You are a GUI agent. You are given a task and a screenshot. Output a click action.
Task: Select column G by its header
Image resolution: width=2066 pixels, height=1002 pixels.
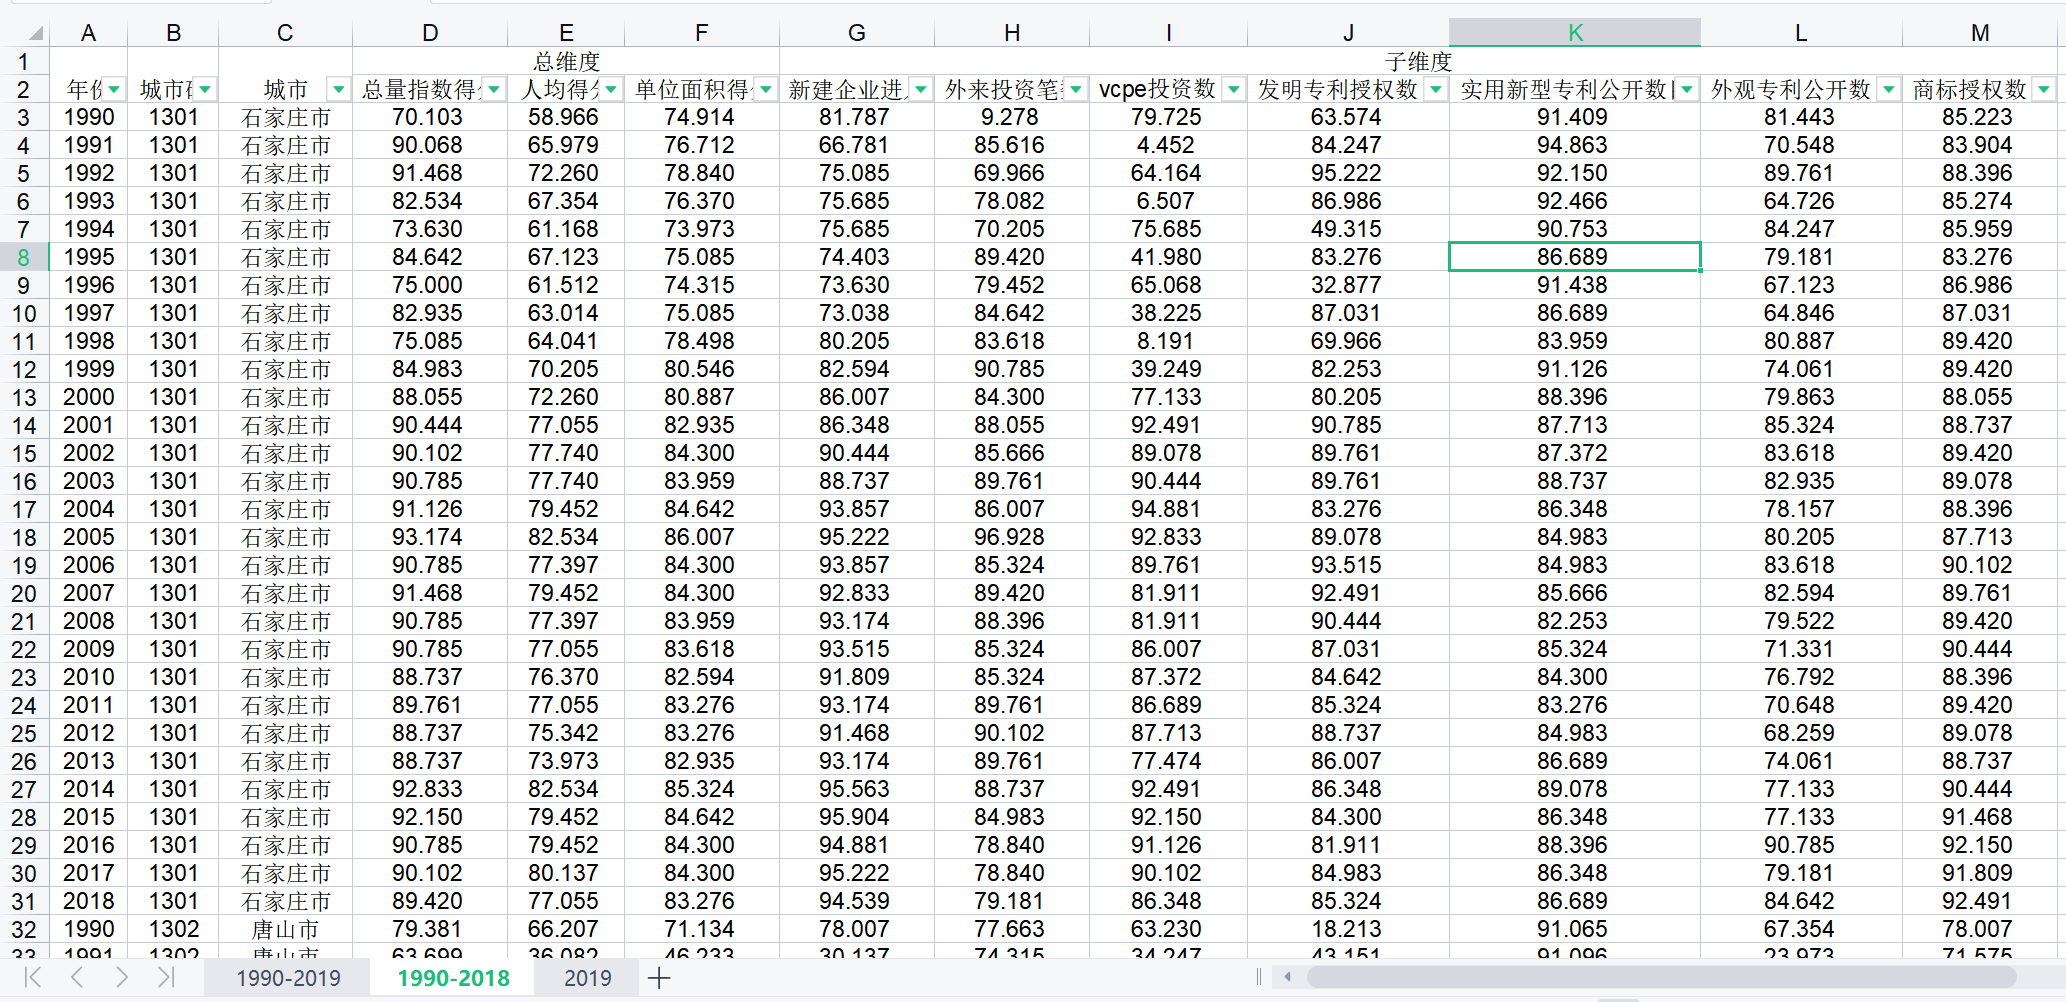pyautogui.click(x=857, y=33)
